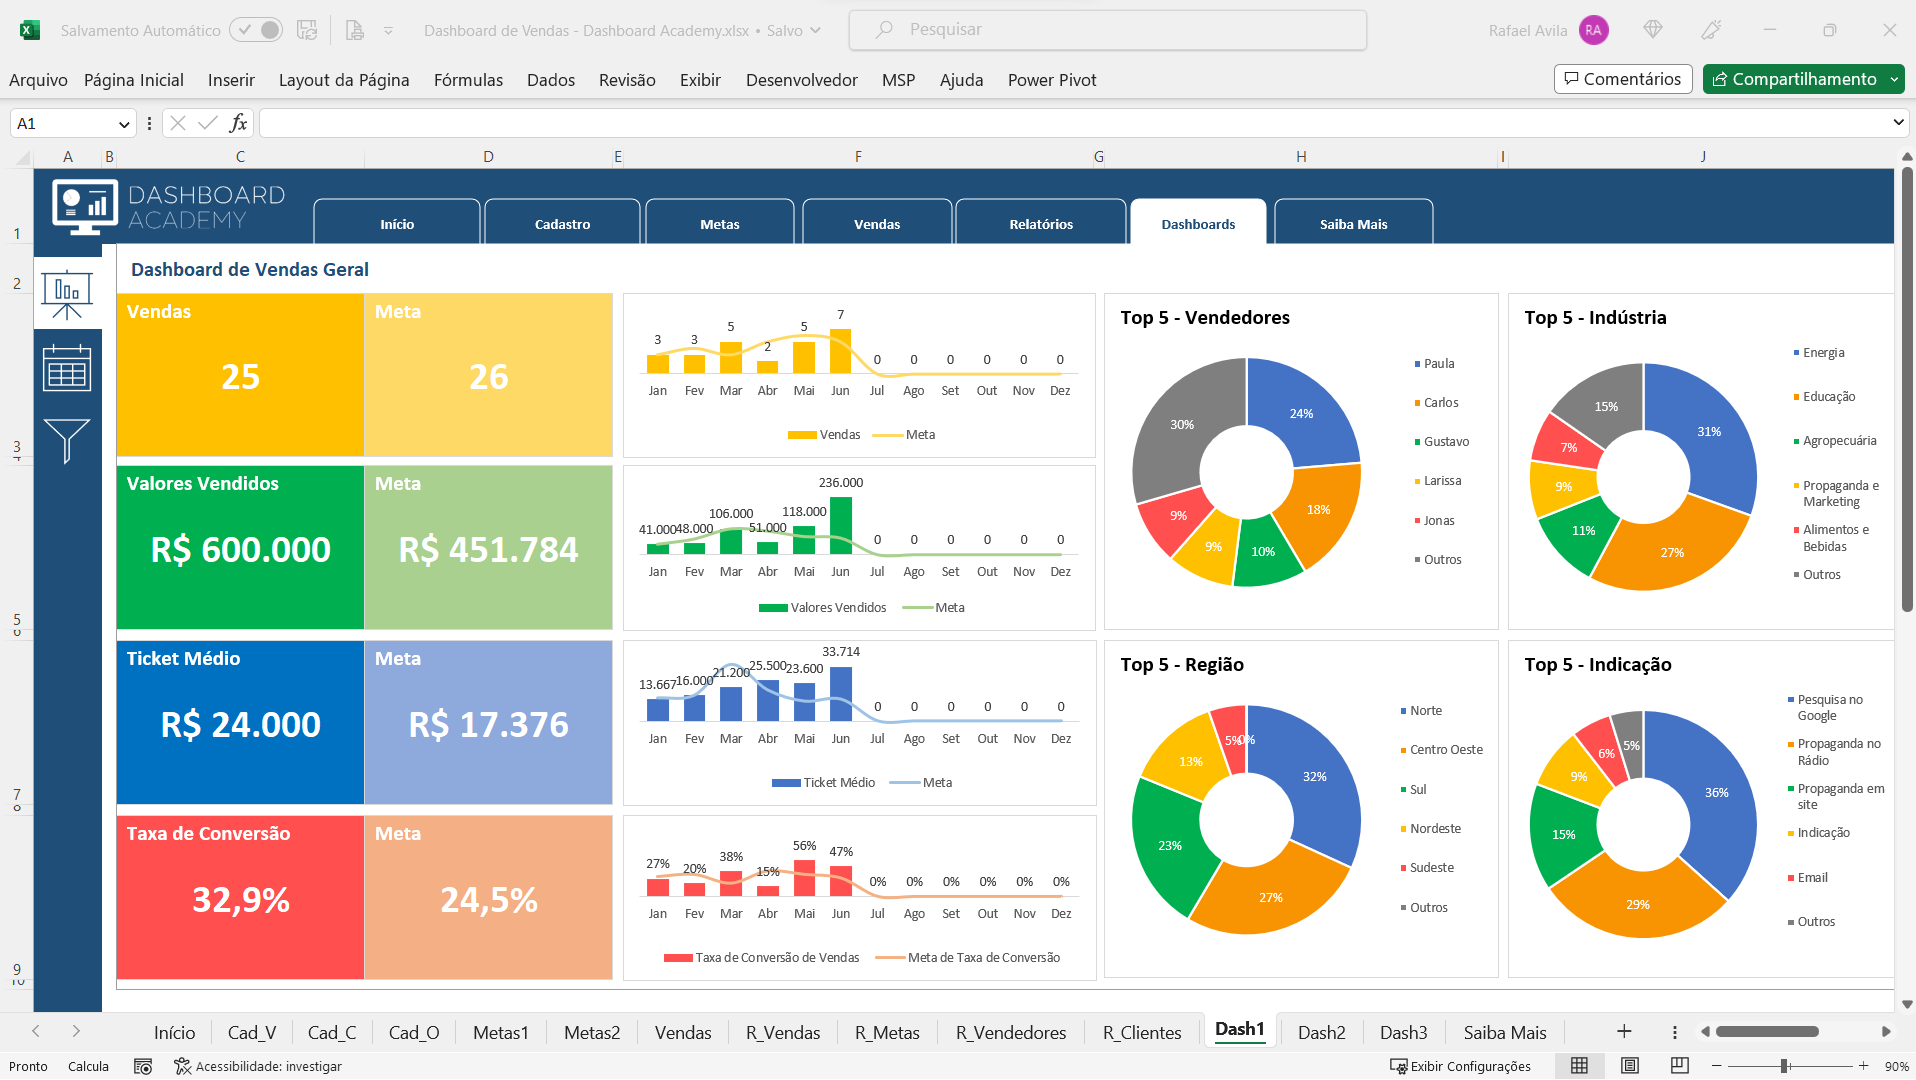Click the confirm checkmark in formula bar
This screenshot has width=1916, height=1080.
tap(208, 123)
